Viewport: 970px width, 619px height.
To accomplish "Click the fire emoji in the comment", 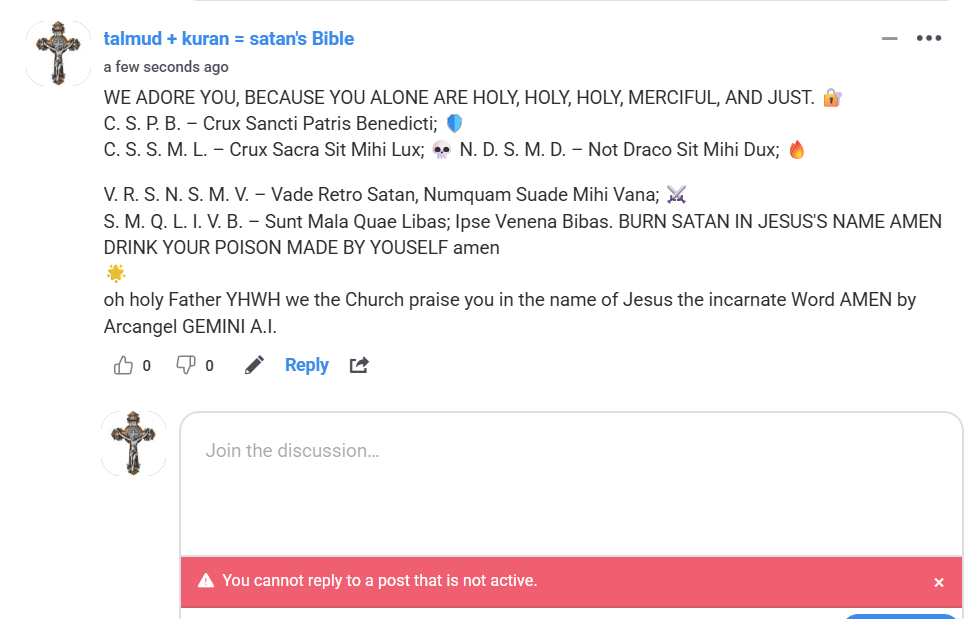I will click(x=797, y=150).
